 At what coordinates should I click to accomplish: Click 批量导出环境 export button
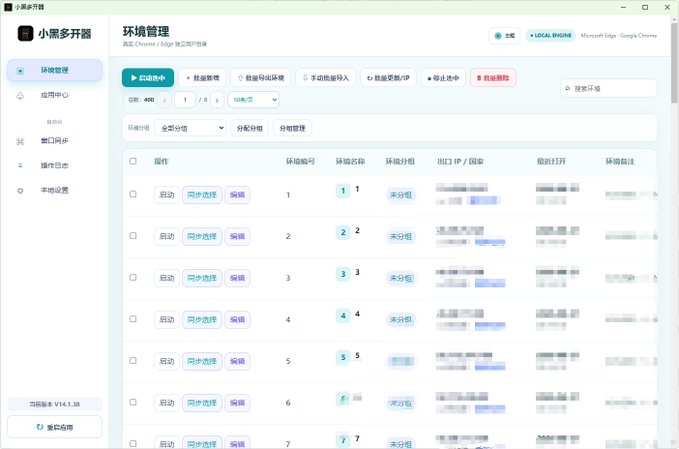[x=261, y=78]
